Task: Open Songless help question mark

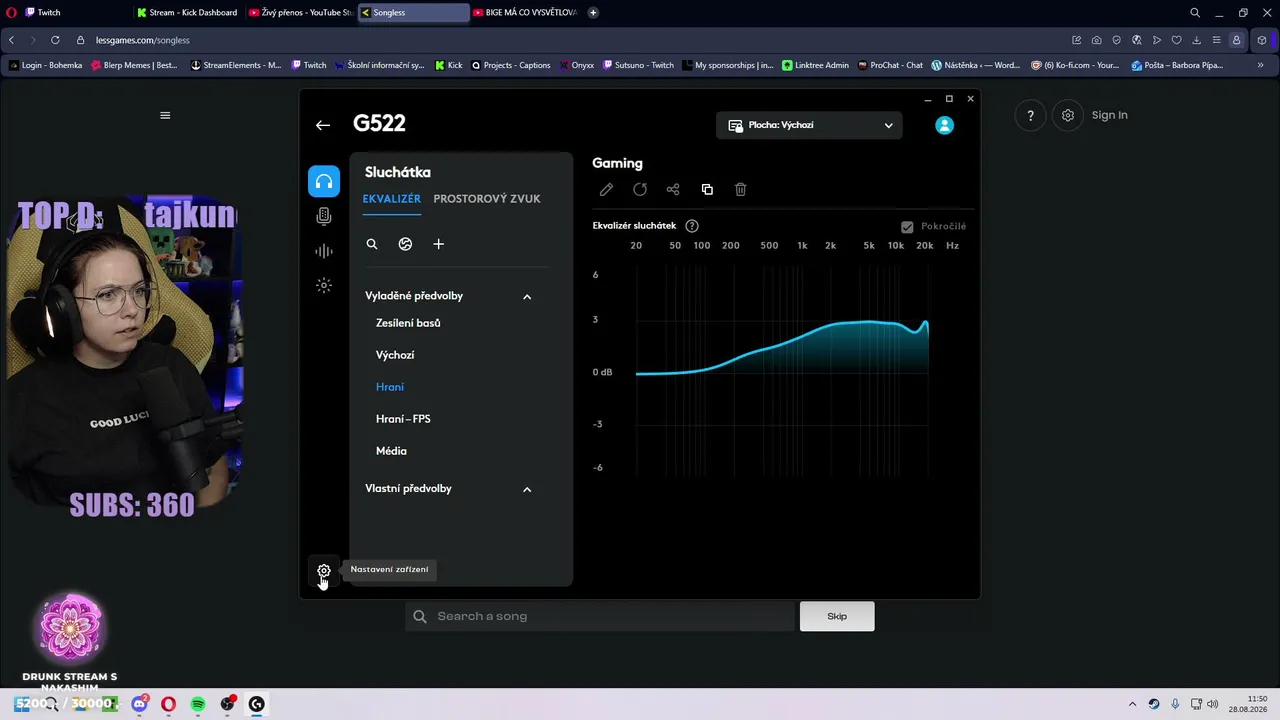Action: point(1031,115)
